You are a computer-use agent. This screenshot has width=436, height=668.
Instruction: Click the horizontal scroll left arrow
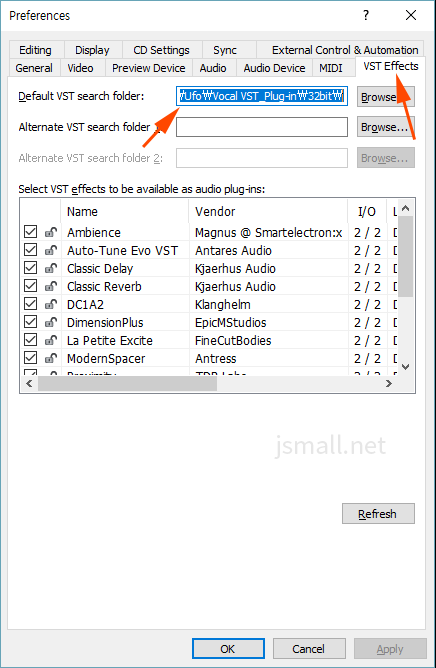29,383
